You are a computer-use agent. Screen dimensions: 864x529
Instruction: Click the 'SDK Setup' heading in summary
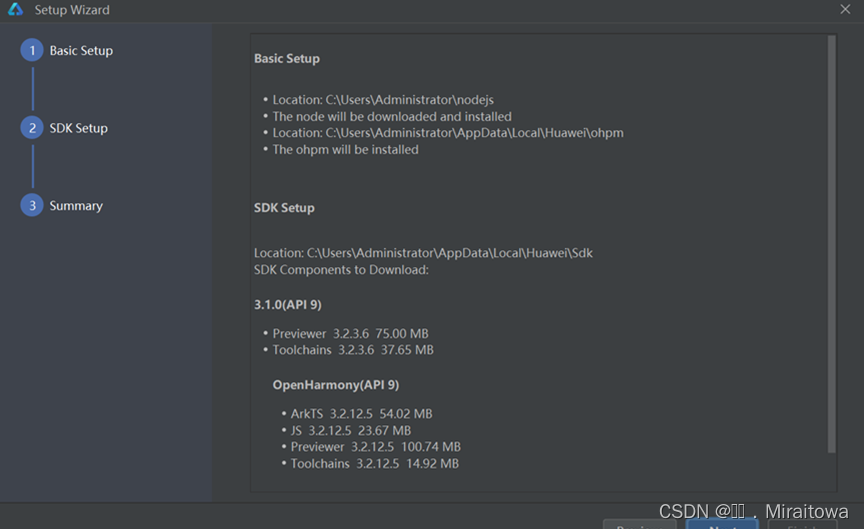(284, 208)
